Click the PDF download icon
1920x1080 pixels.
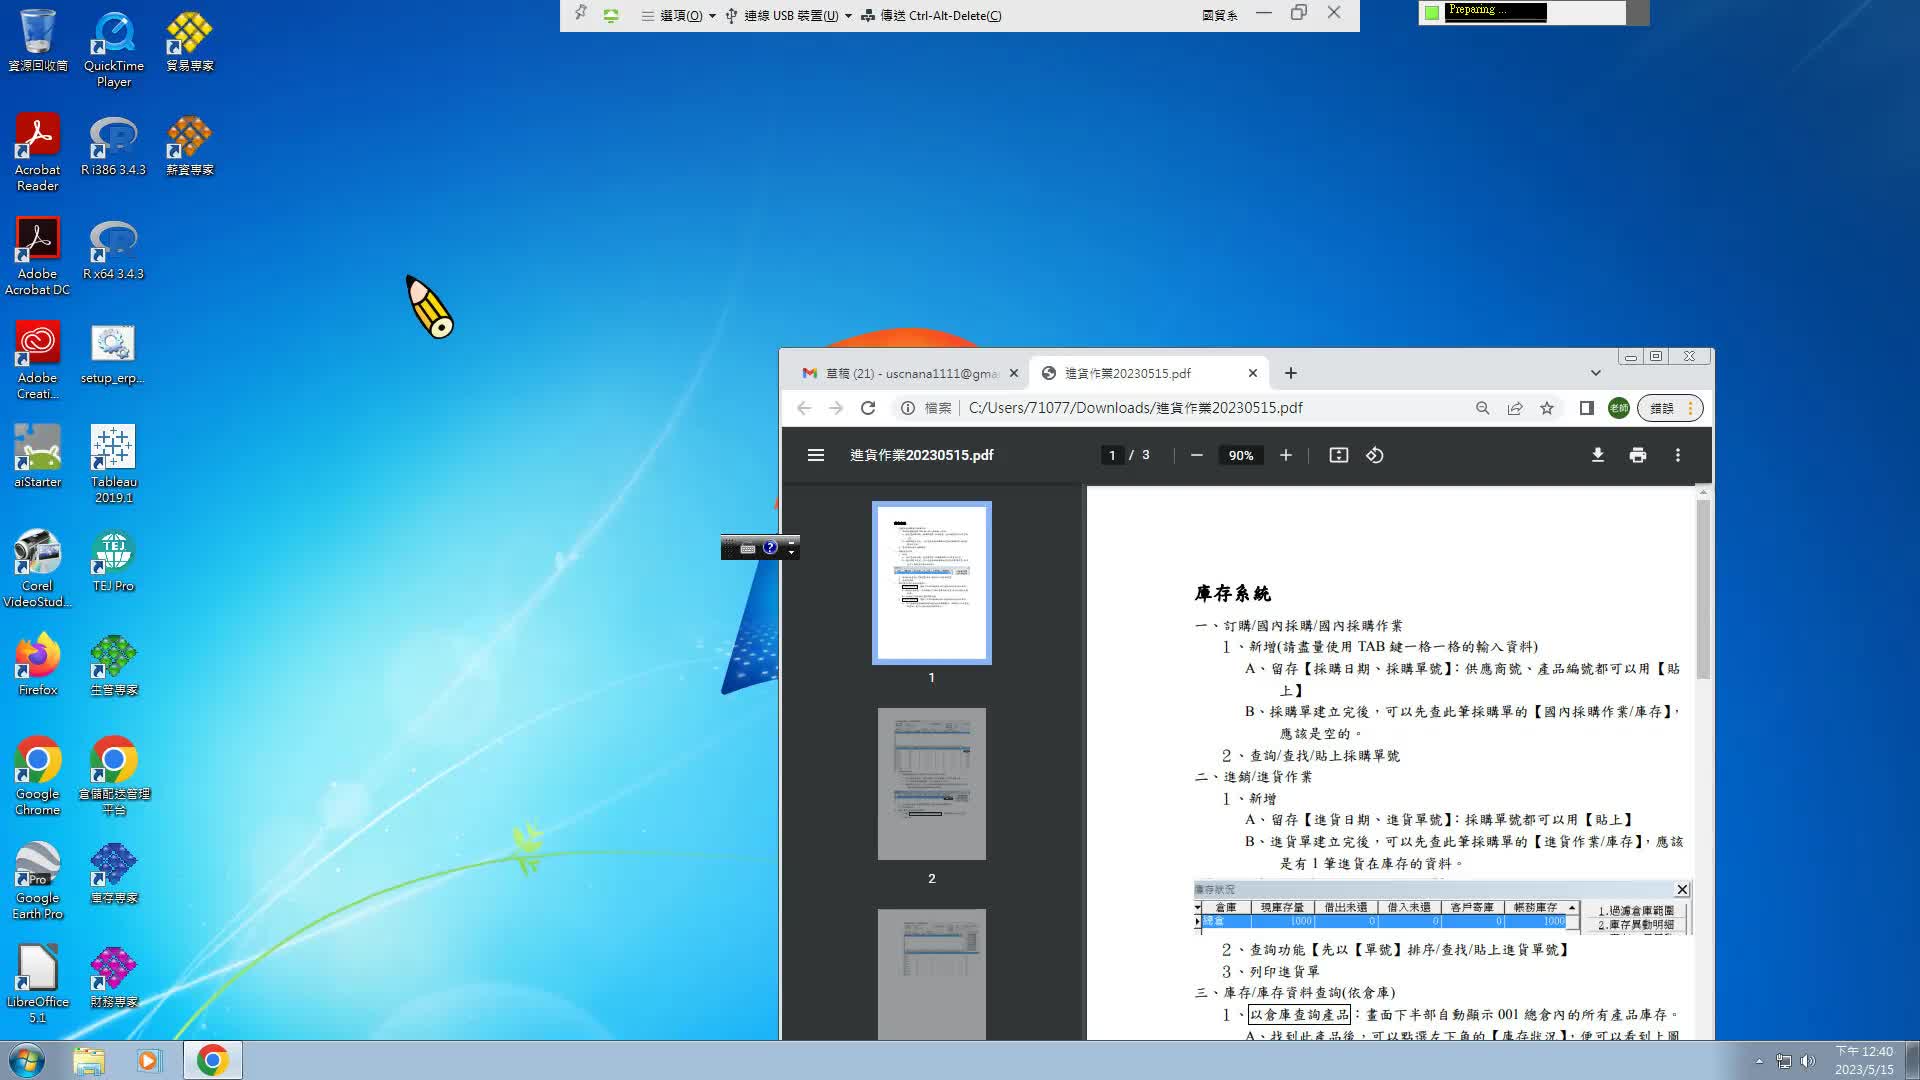click(x=1598, y=455)
